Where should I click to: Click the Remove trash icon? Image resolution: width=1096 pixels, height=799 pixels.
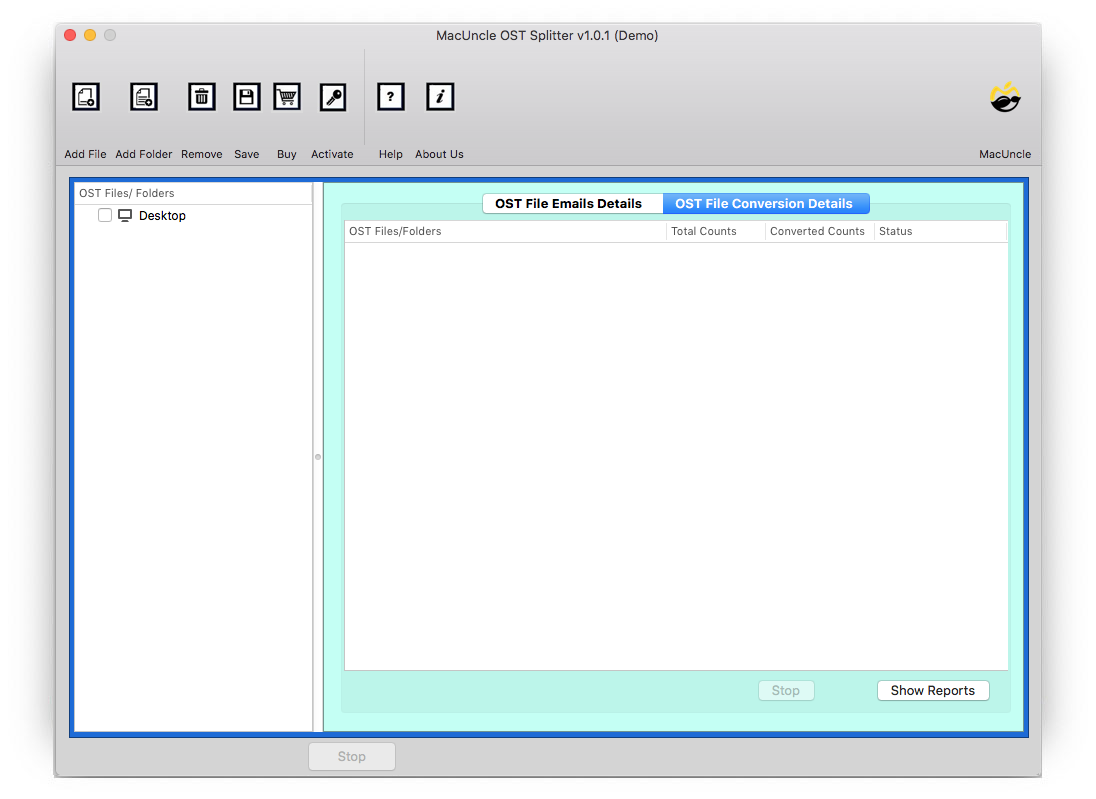[x=202, y=97]
